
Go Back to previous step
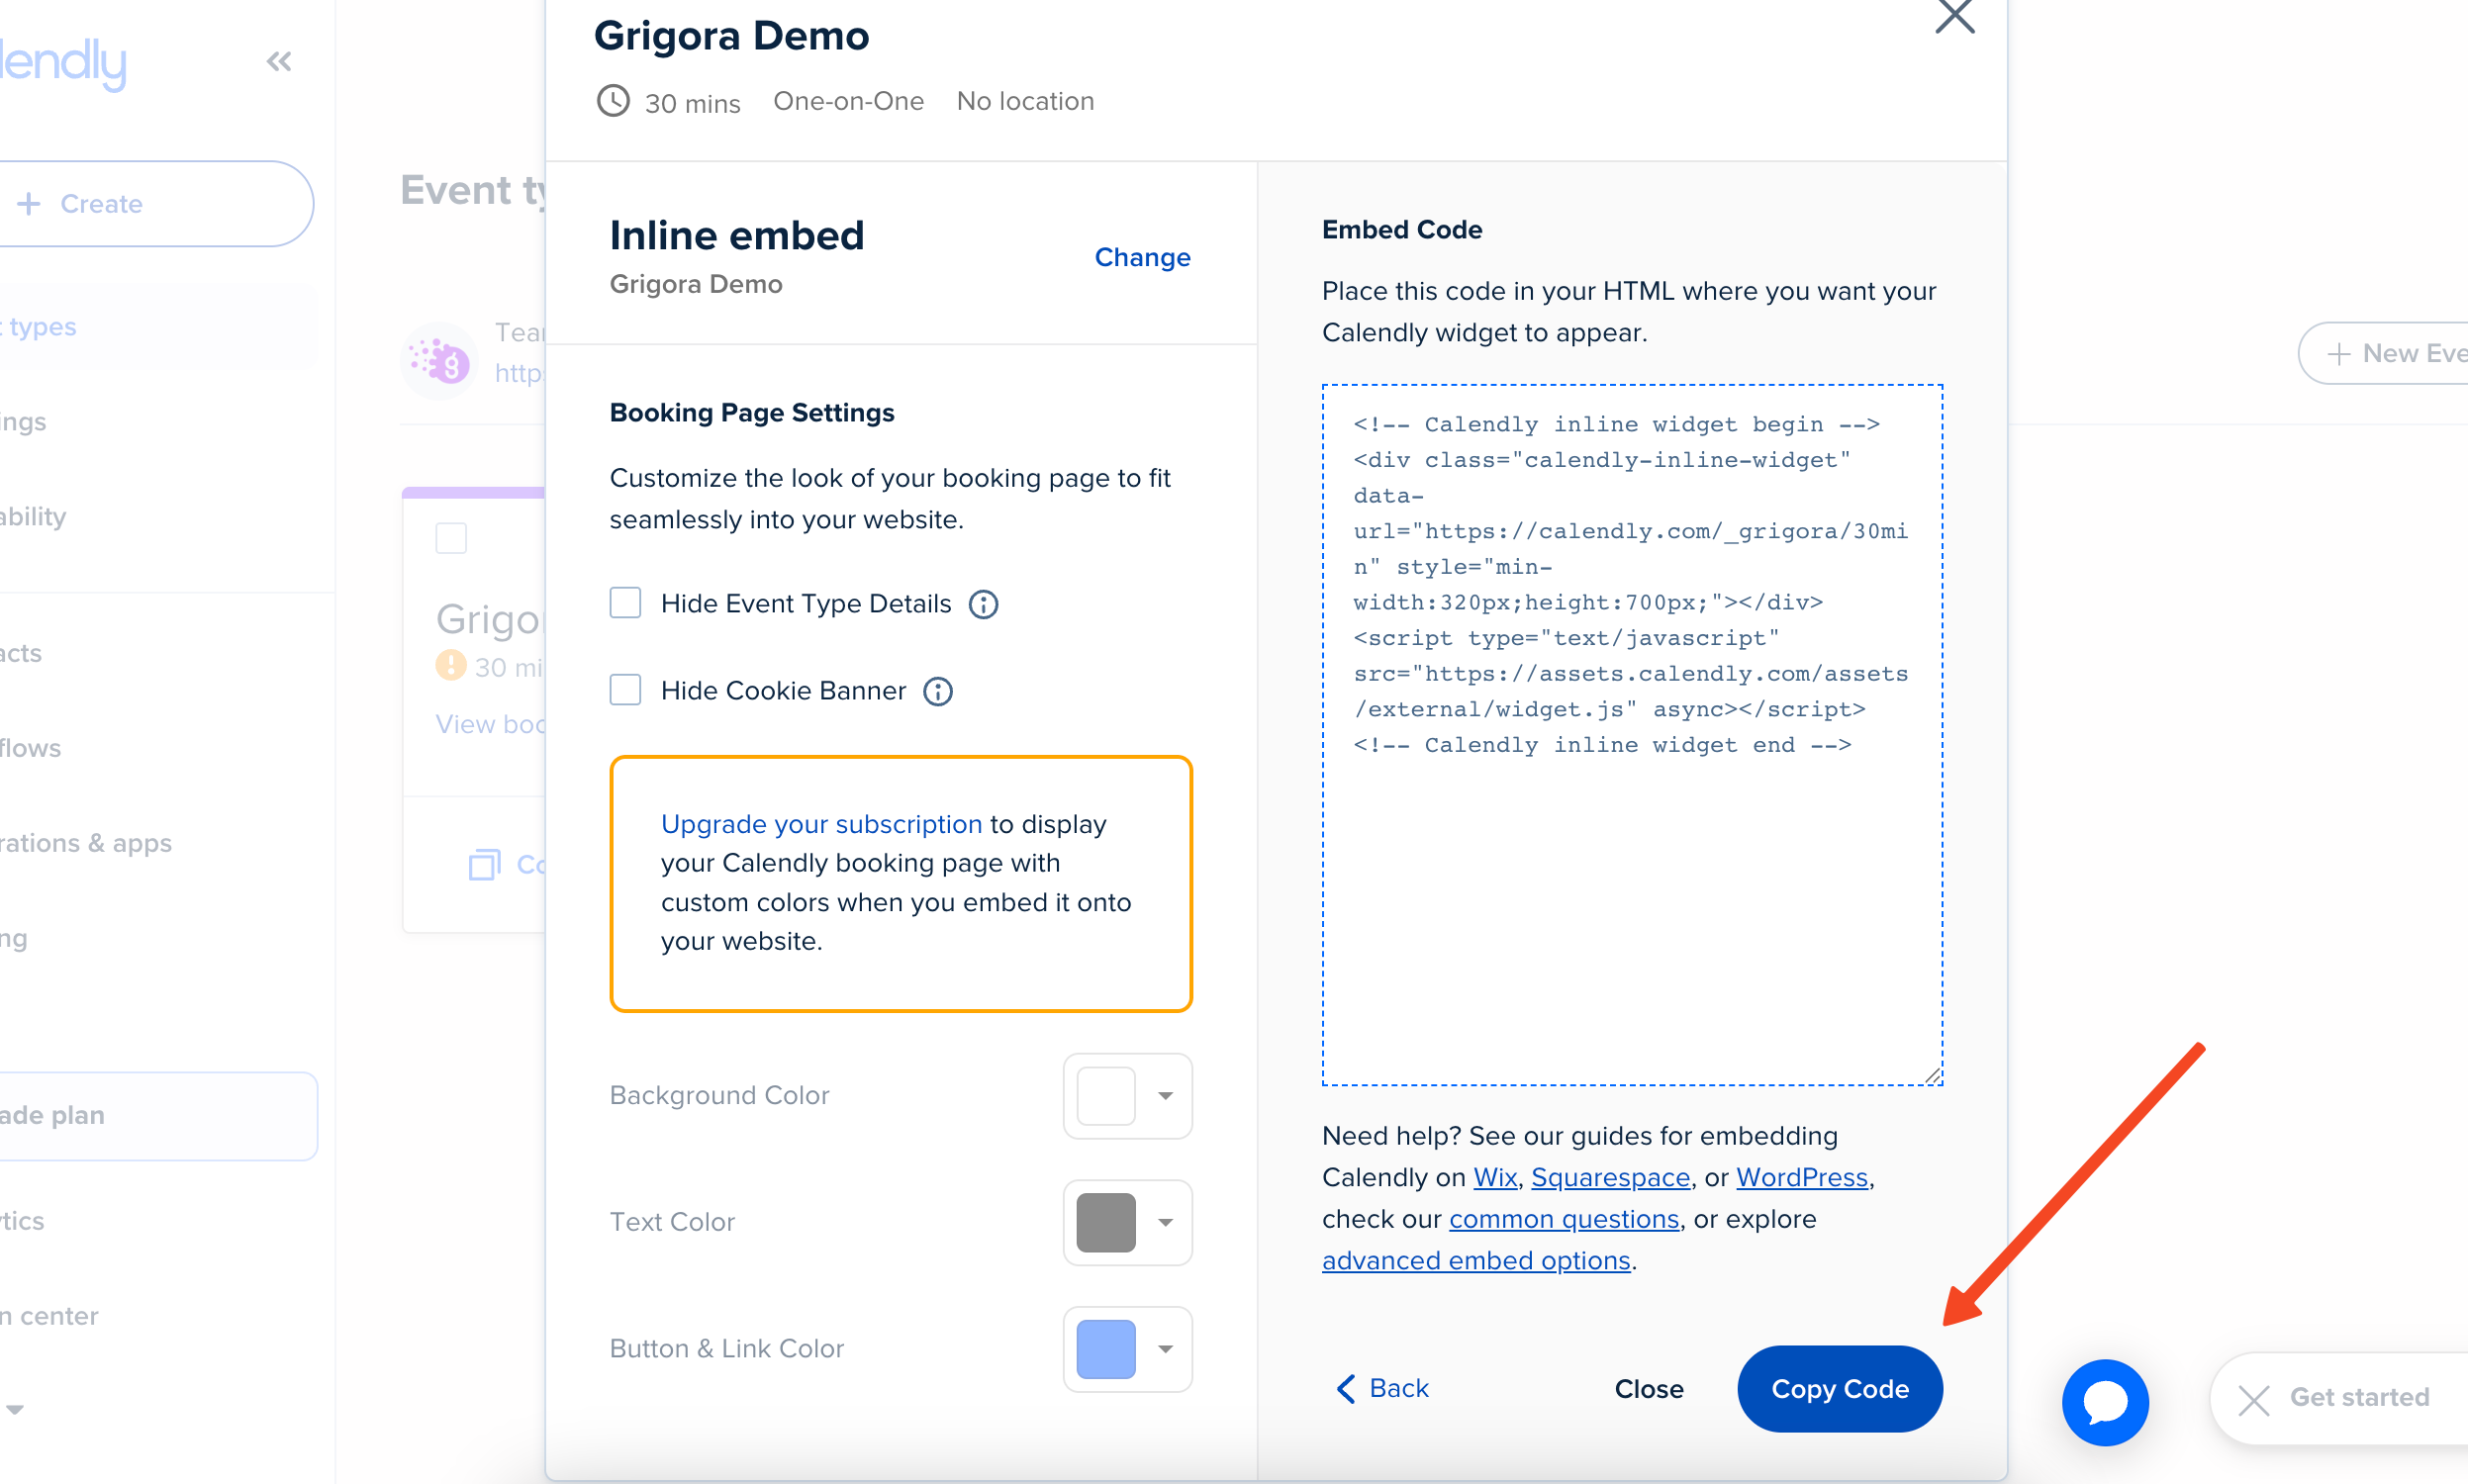(x=1383, y=1388)
